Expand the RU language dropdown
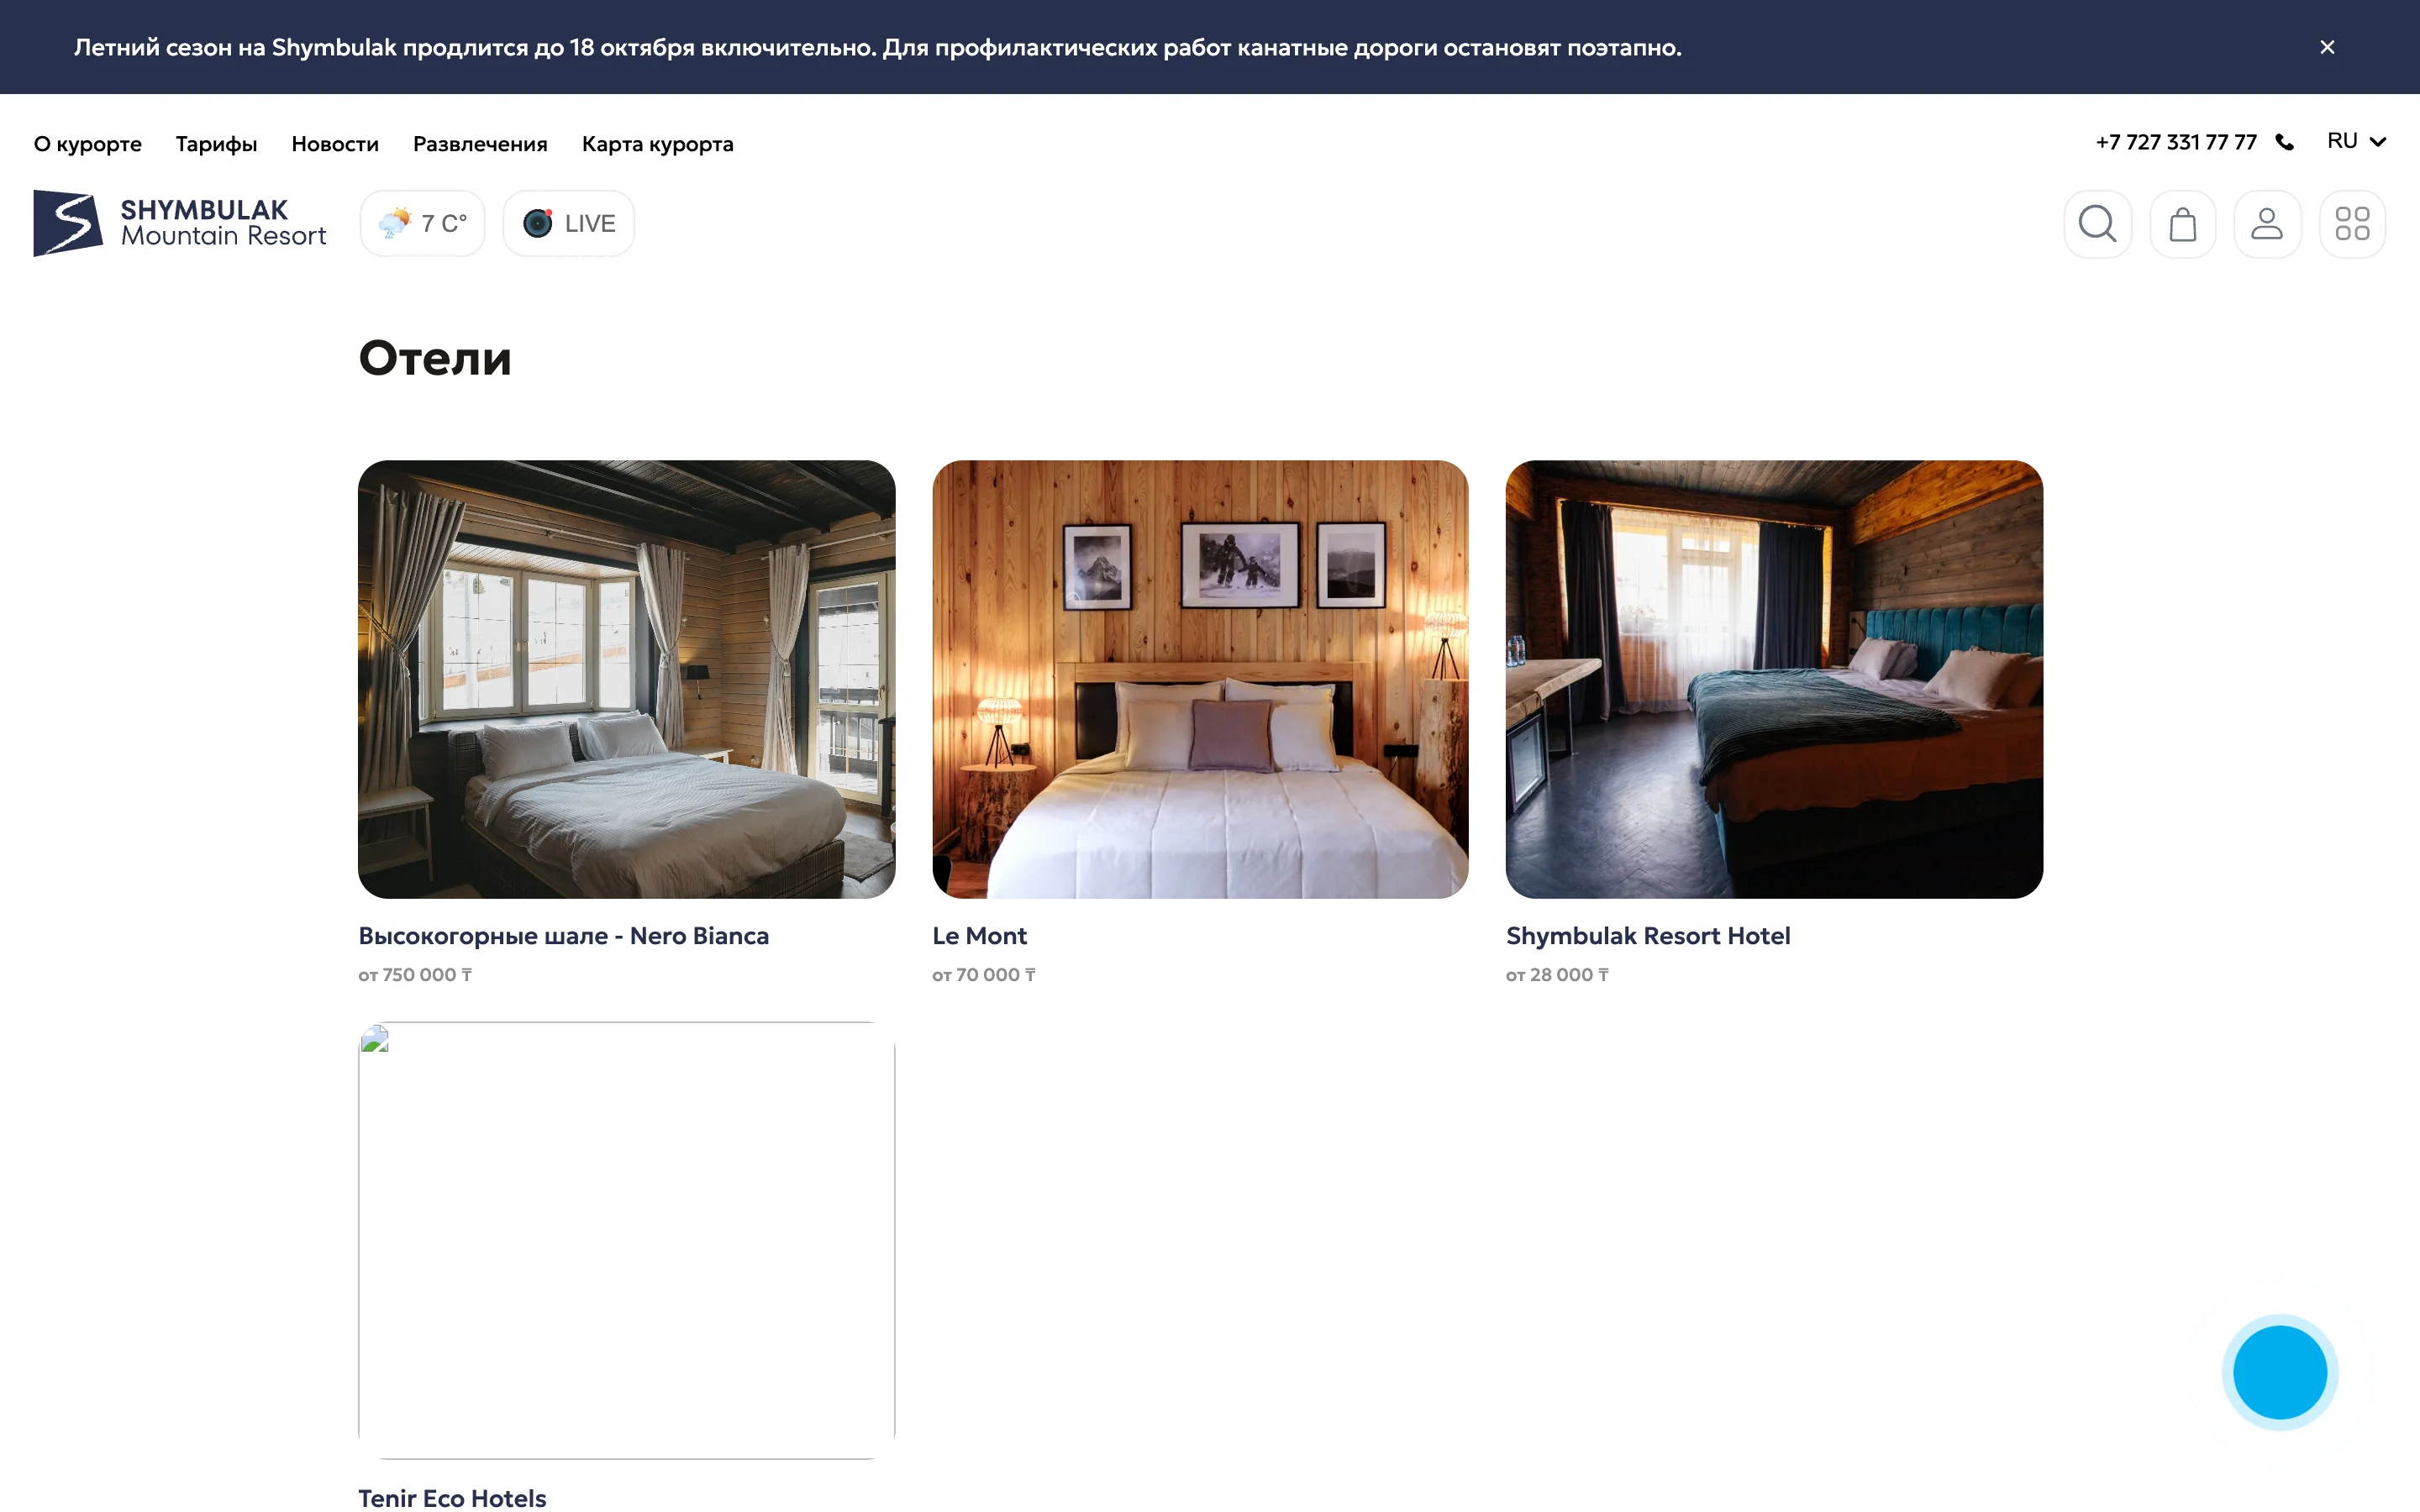The width and height of the screenshot is (2420, 1512). tap(2356, 141)
